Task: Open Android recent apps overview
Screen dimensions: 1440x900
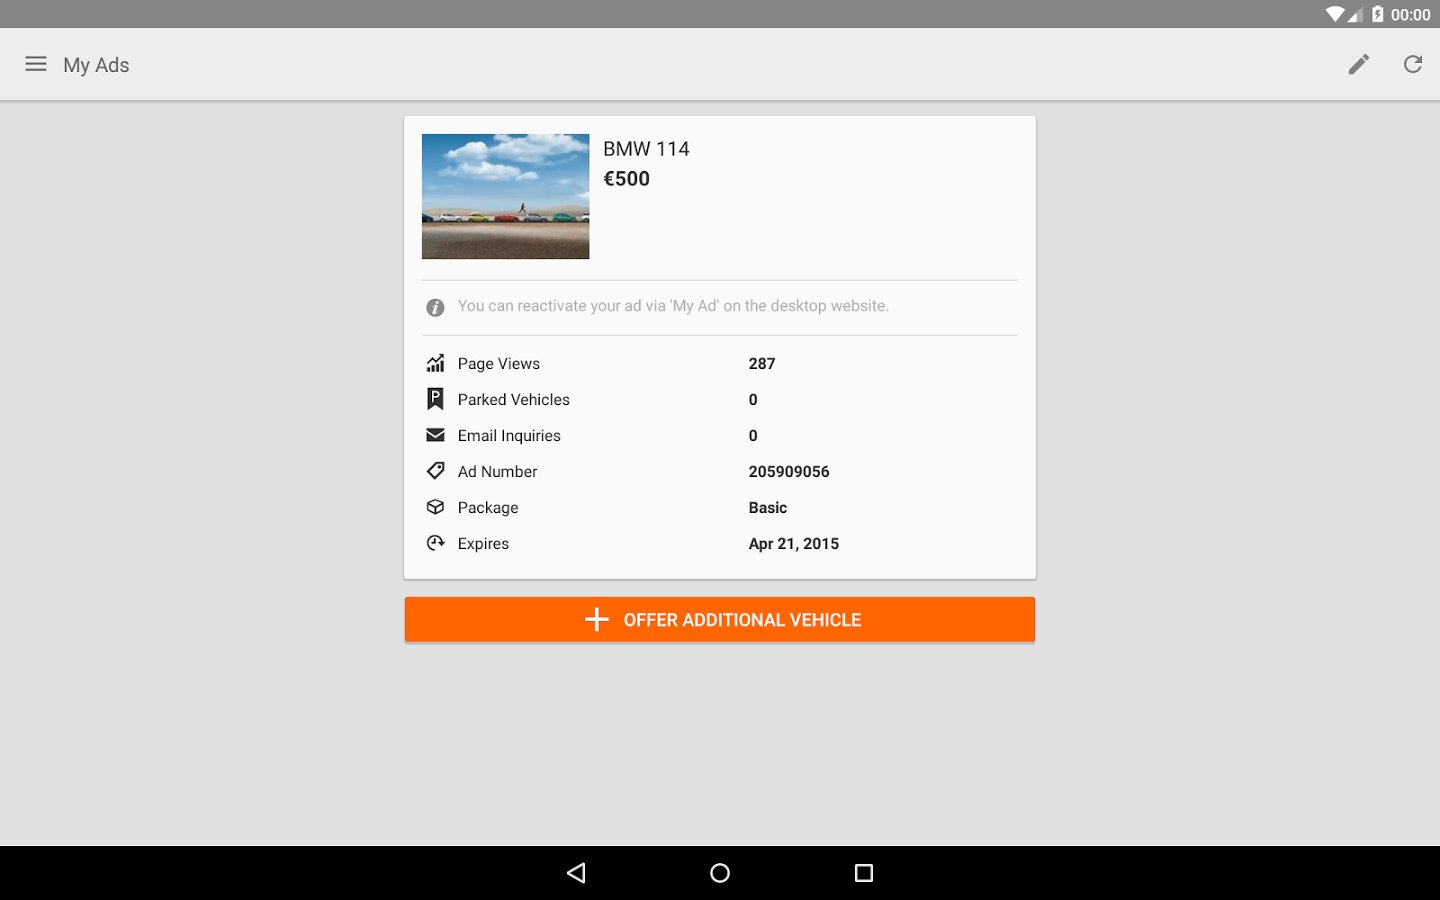Action: point(863,873)
